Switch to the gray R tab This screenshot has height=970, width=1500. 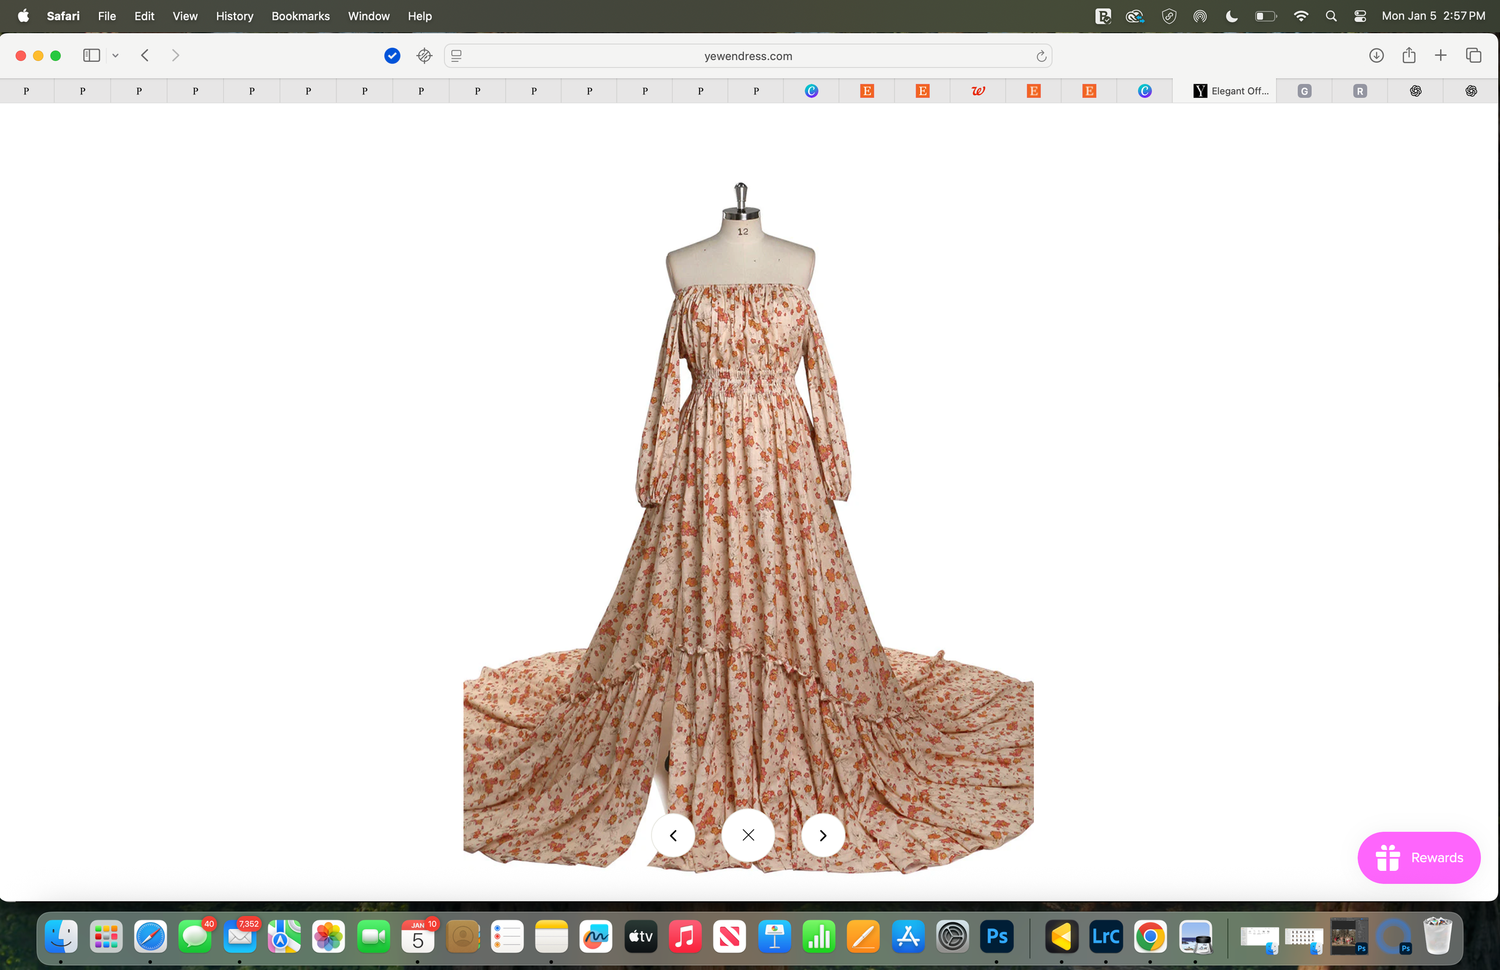point(1360,91)
